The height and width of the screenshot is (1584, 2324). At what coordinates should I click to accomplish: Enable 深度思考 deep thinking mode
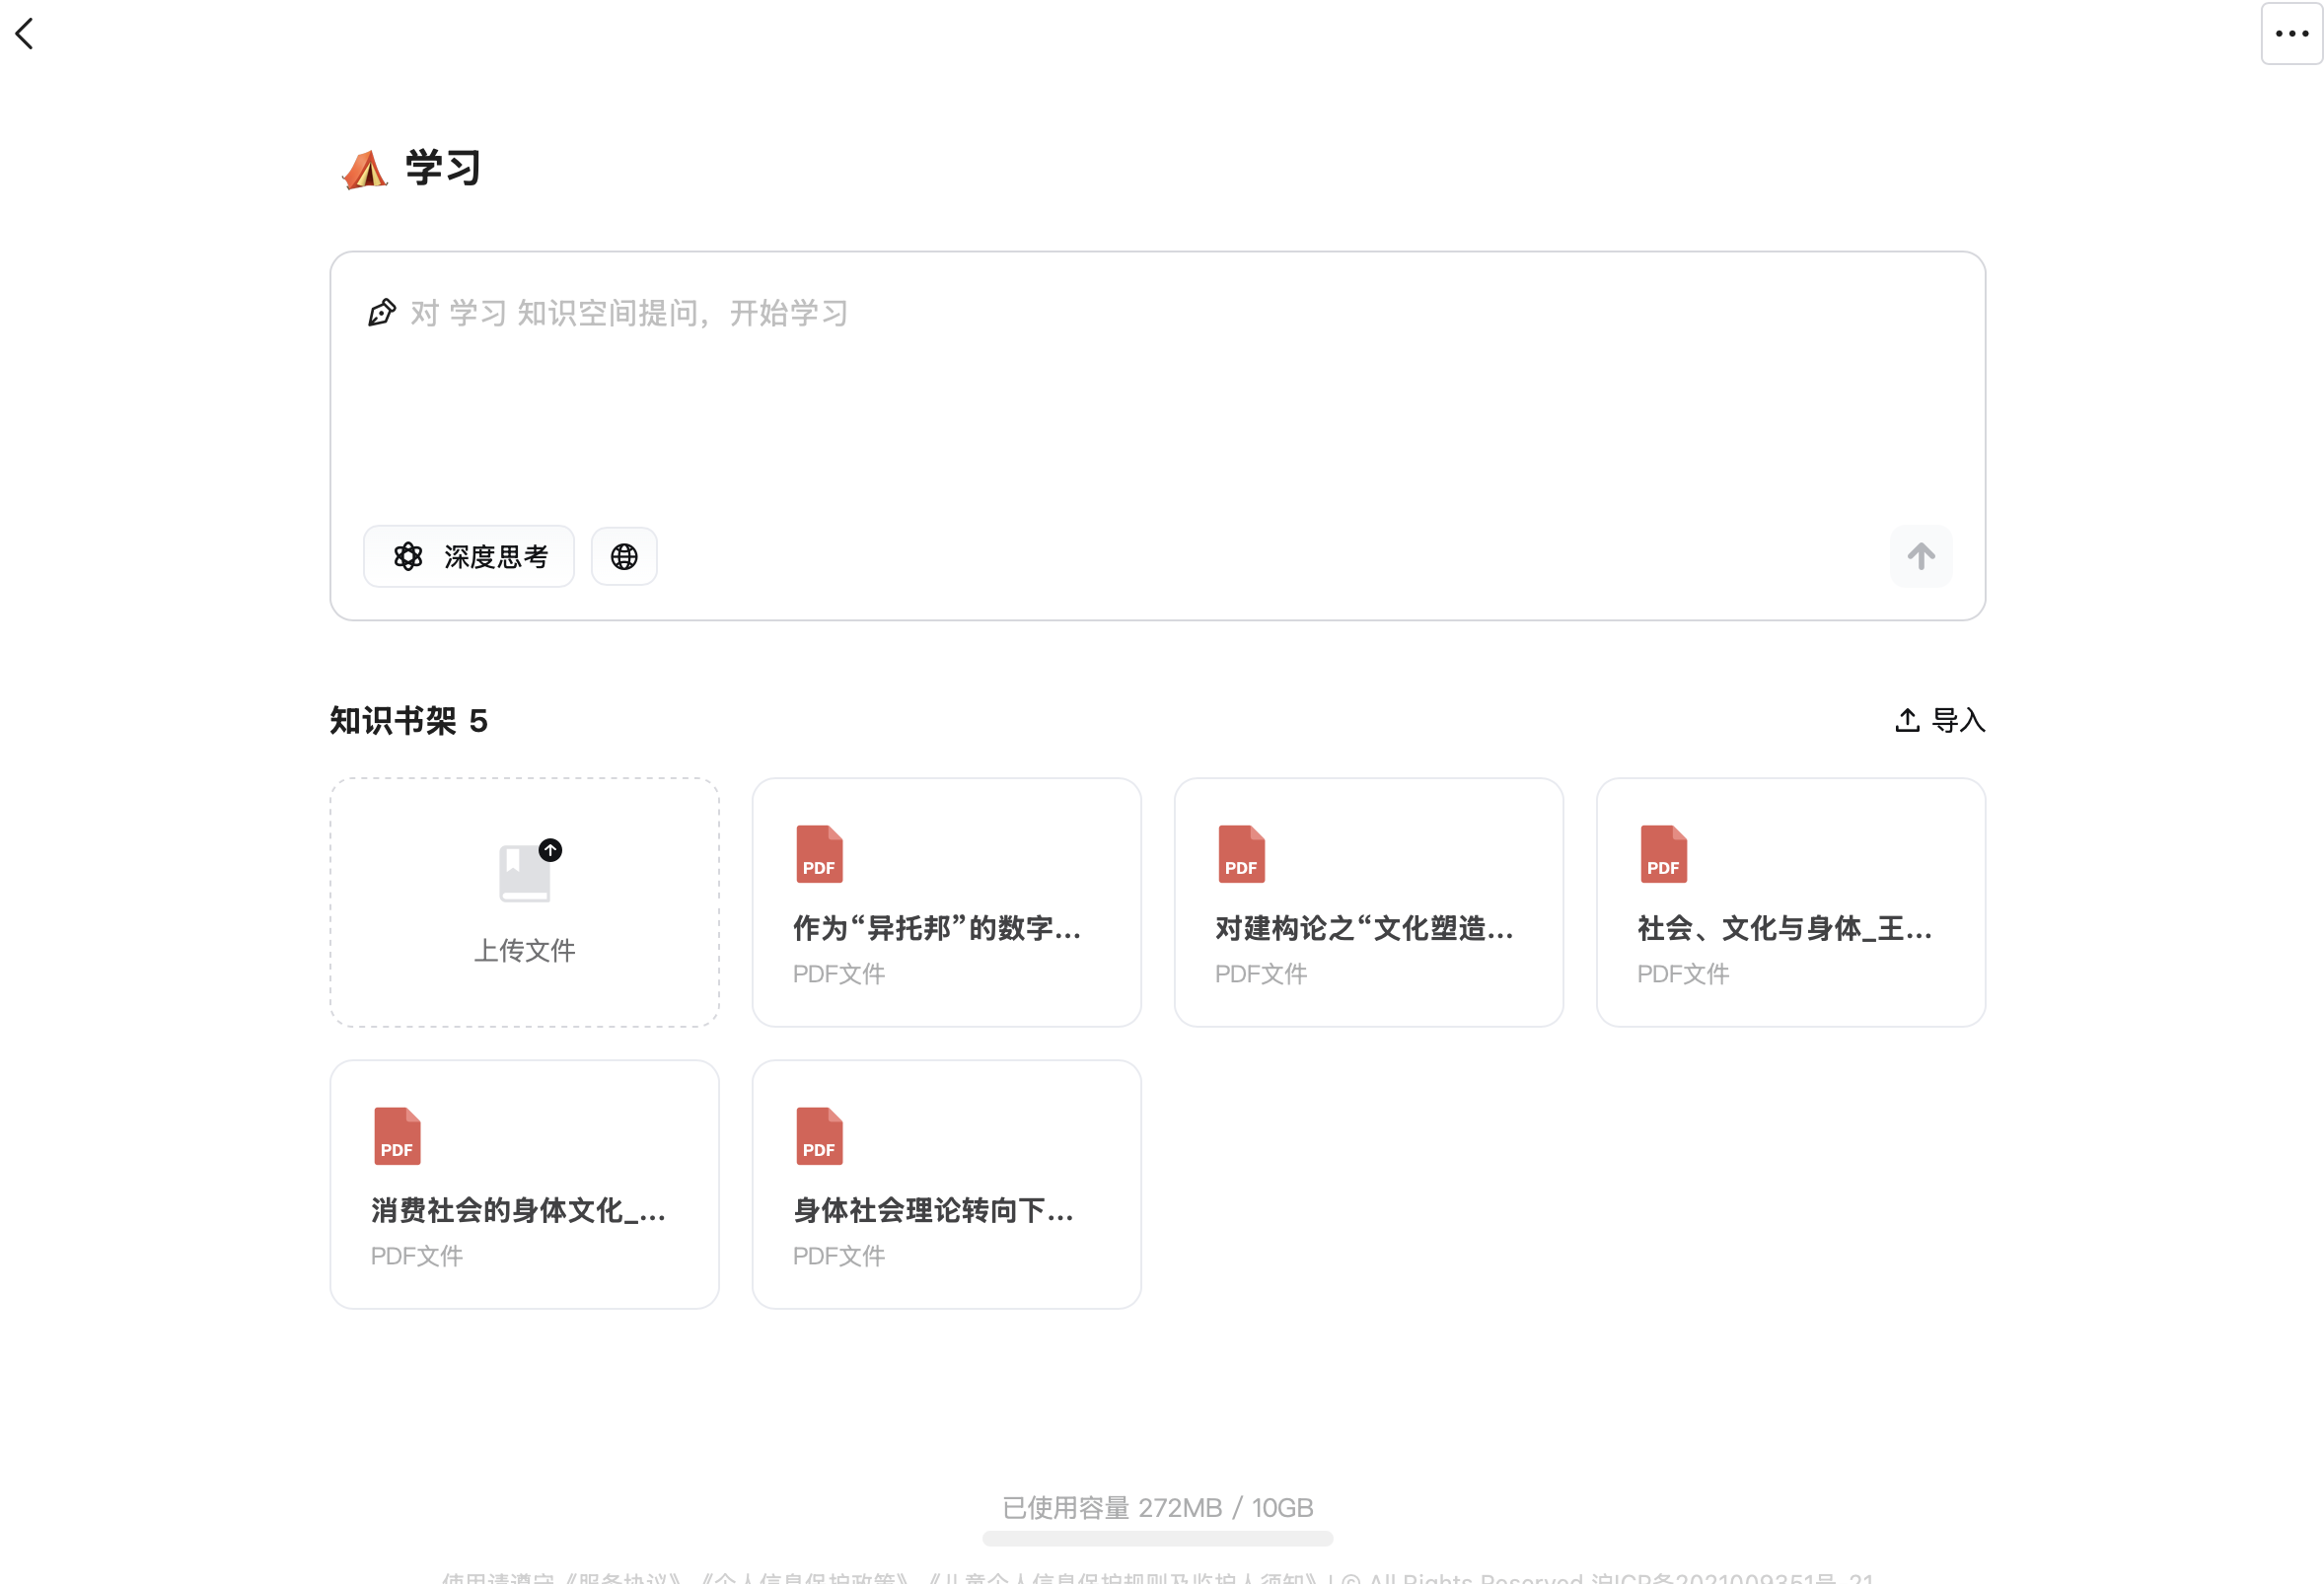[x=468, y=556]
